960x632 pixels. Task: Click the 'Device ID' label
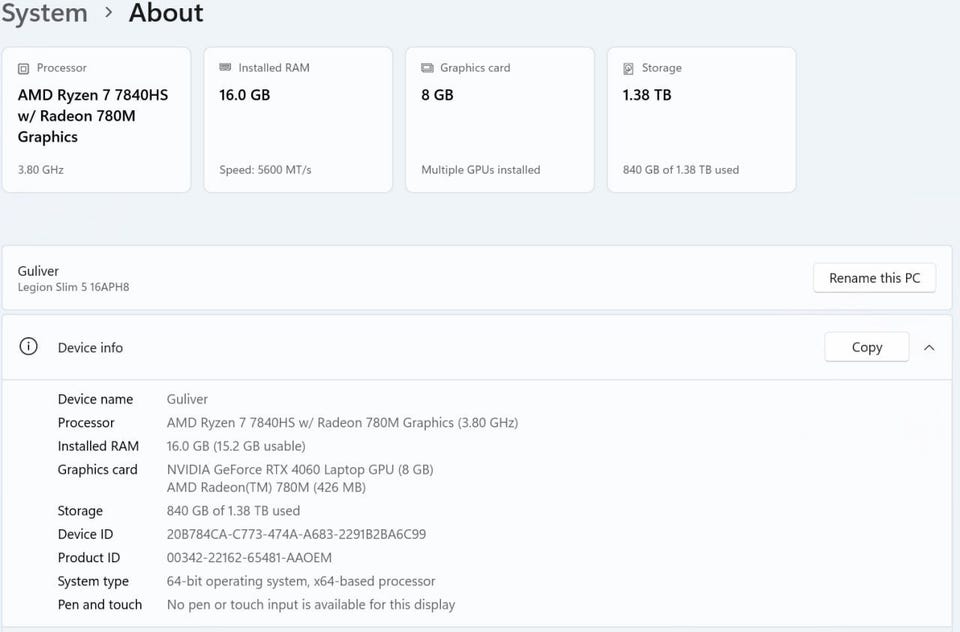coord(86,534)
